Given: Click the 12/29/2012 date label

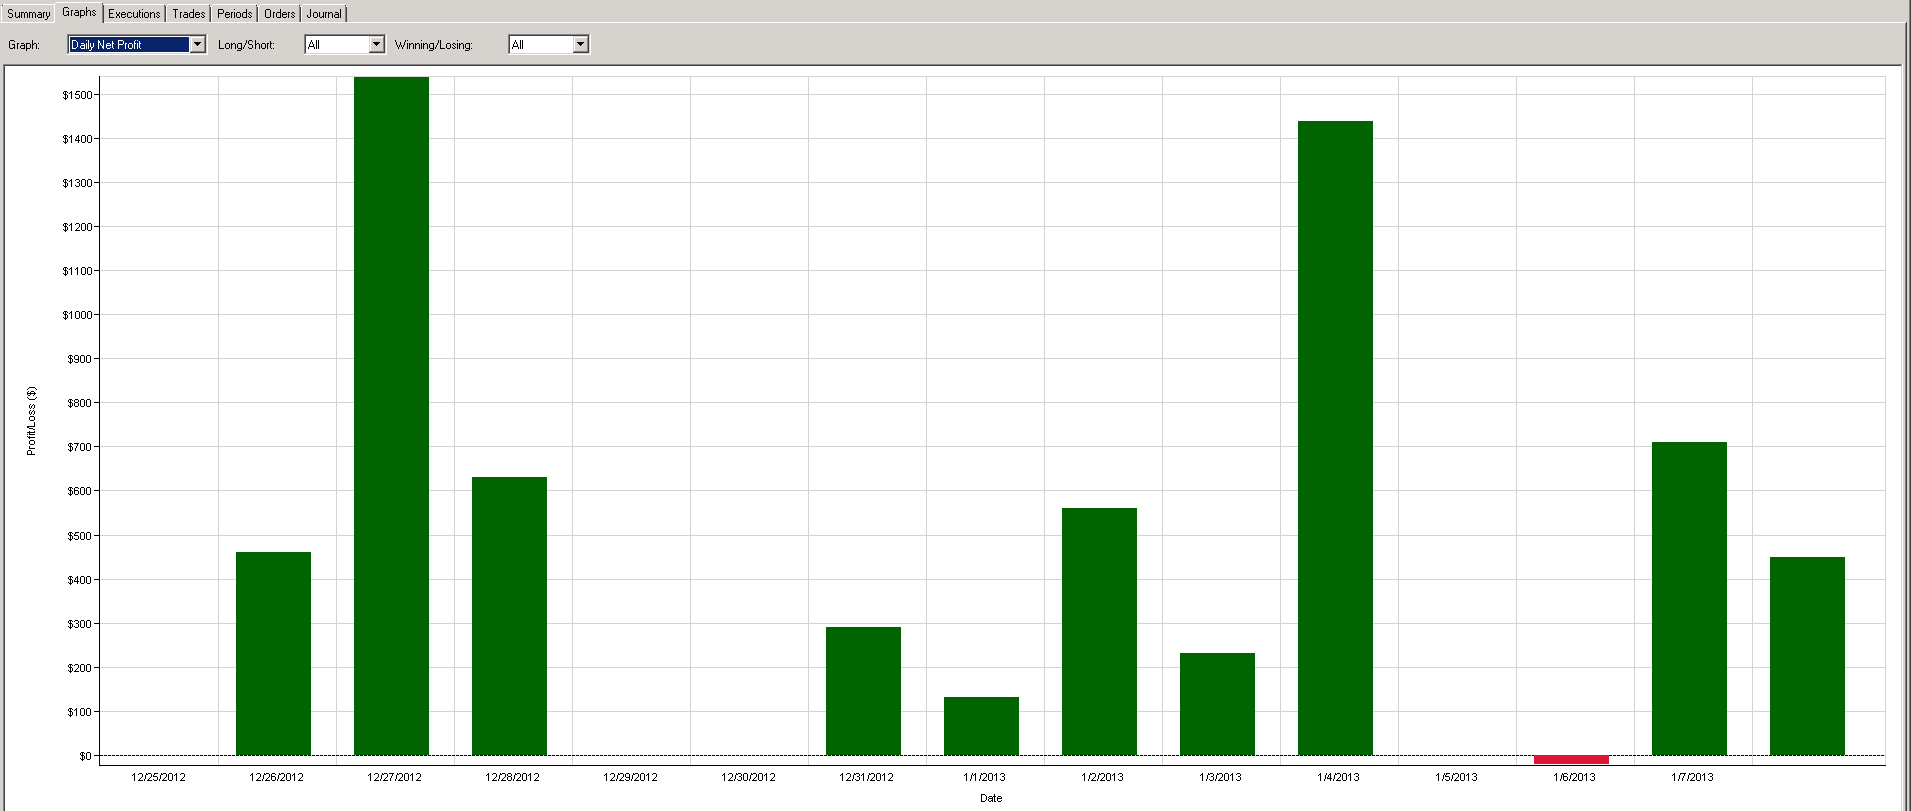Looking at the screenshot, I should tap(630, 777).
